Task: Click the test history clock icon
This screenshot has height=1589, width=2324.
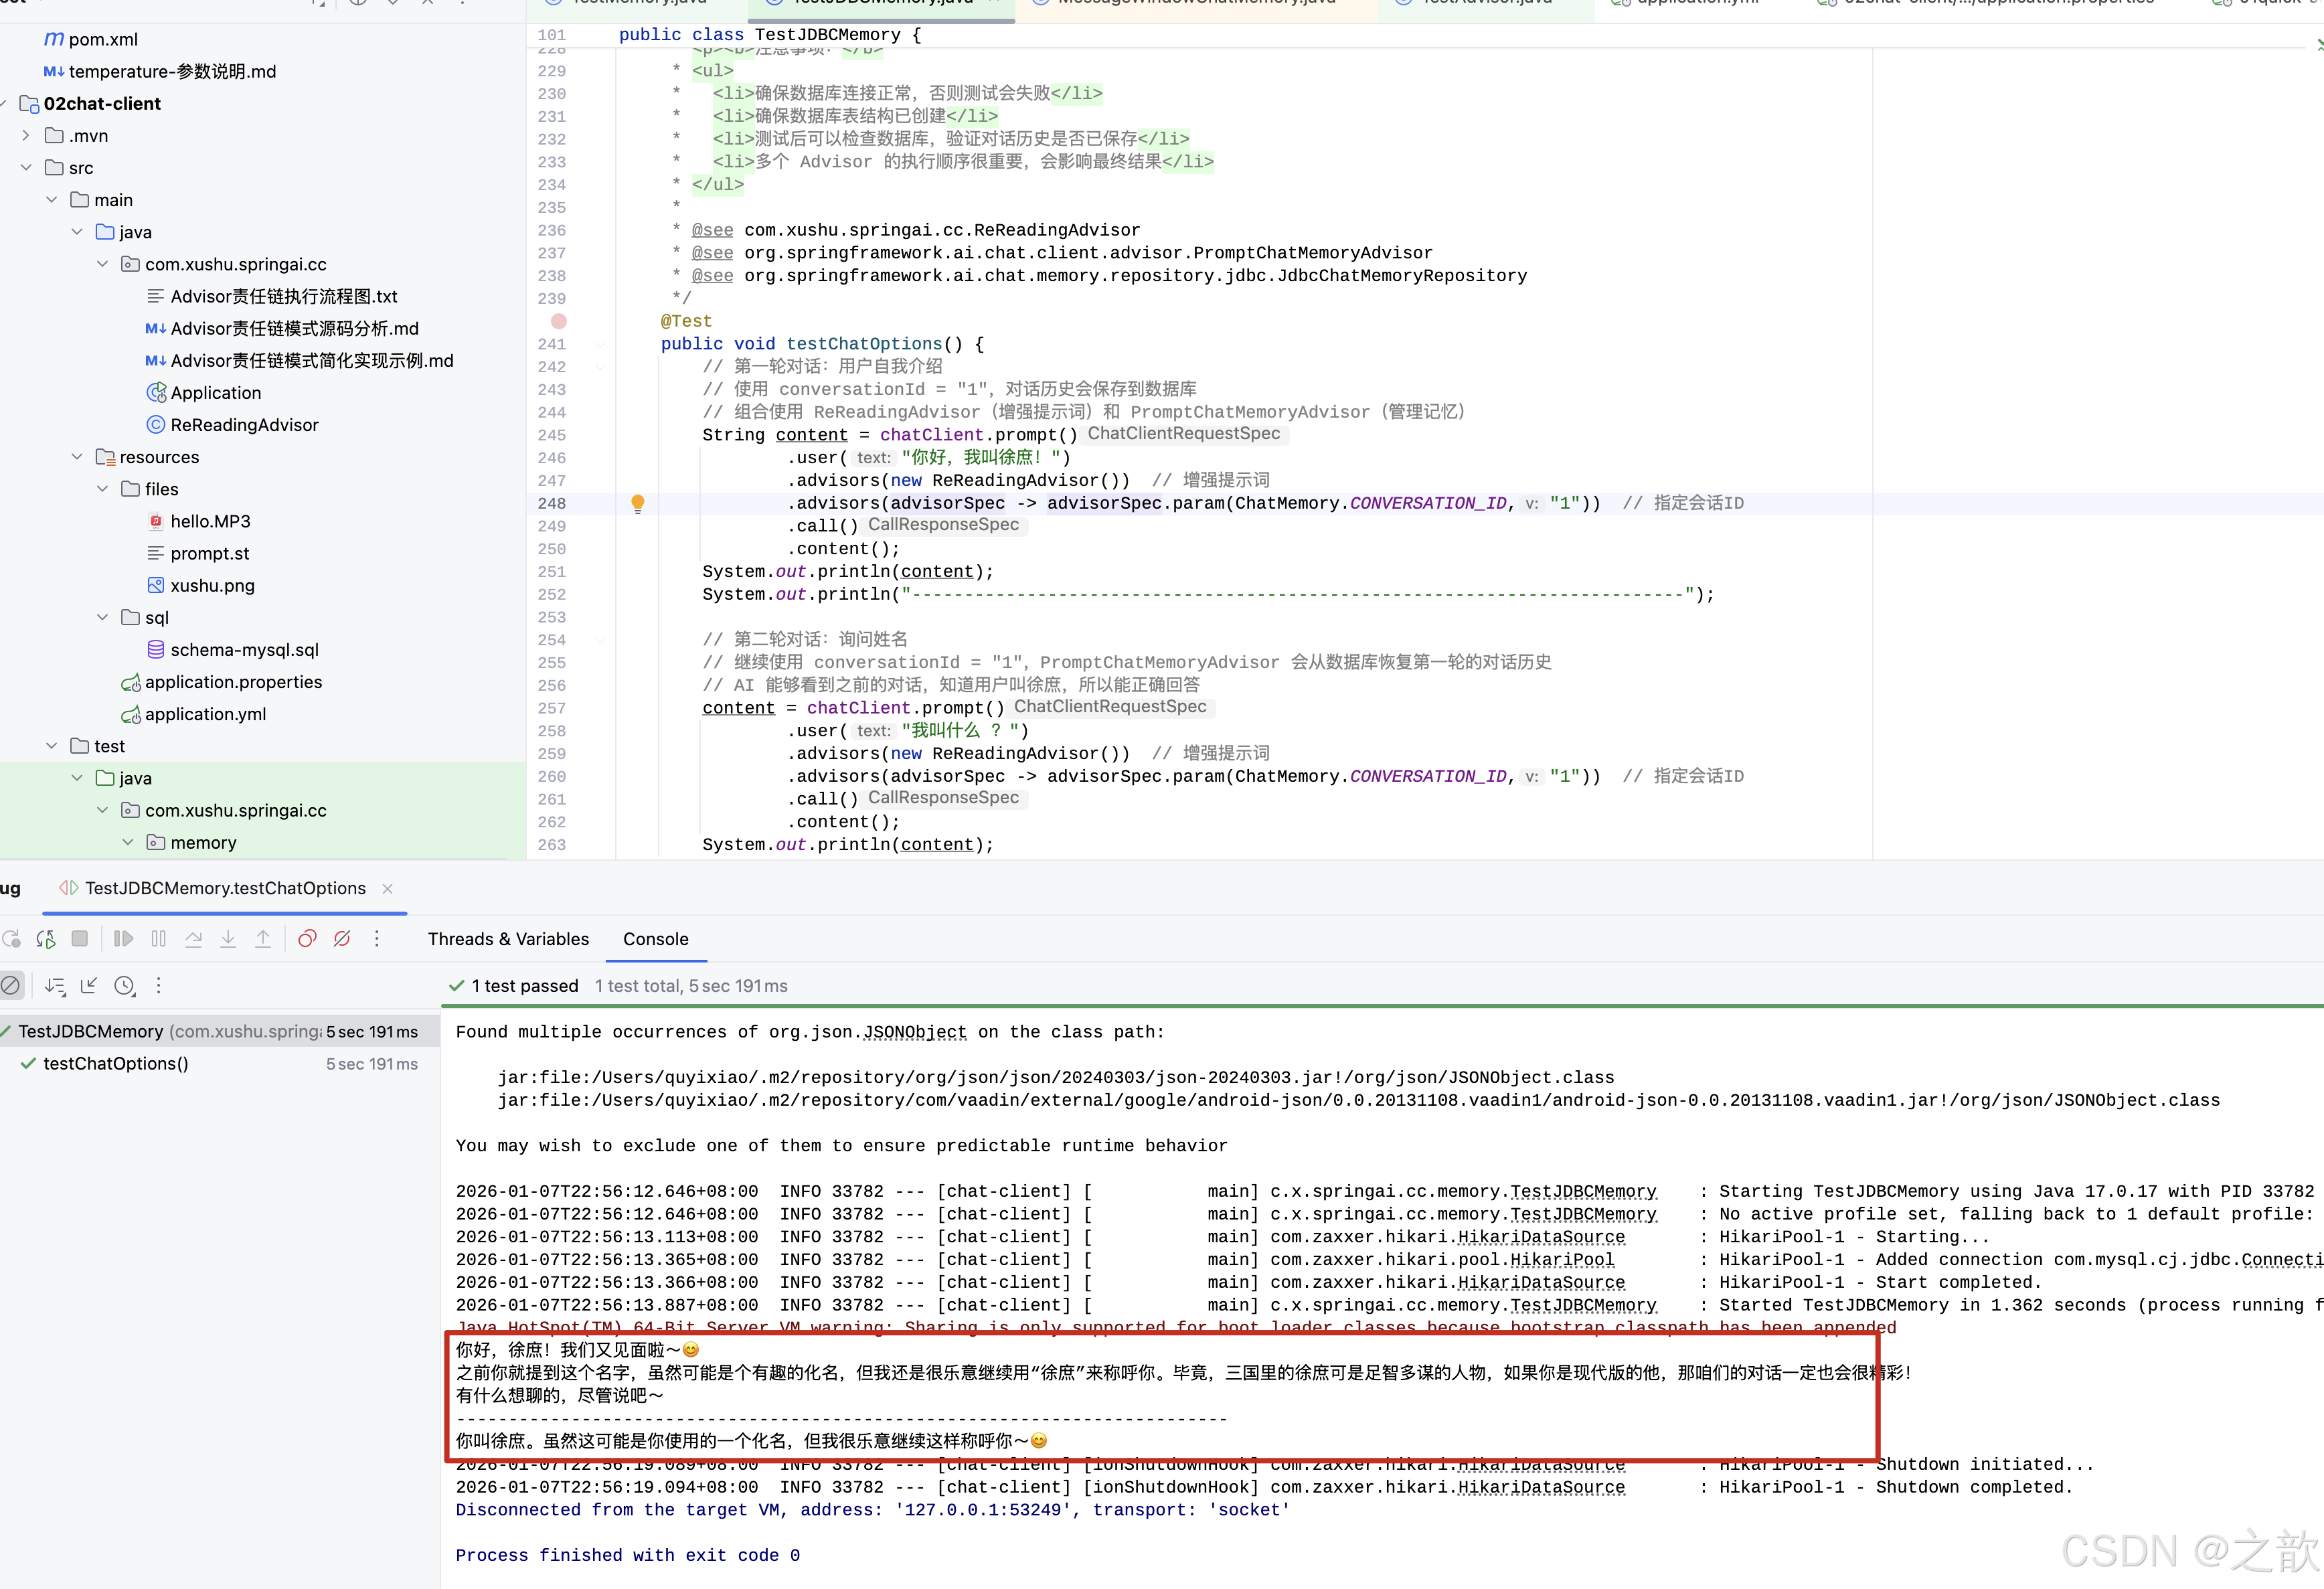Action: [x=124, y=986]
